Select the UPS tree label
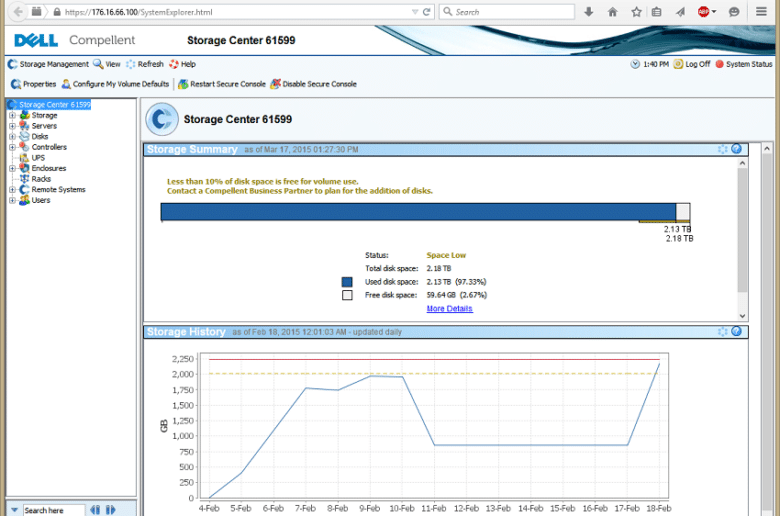Viewport: 780px width, 516px height. click(x=38, y=158)
